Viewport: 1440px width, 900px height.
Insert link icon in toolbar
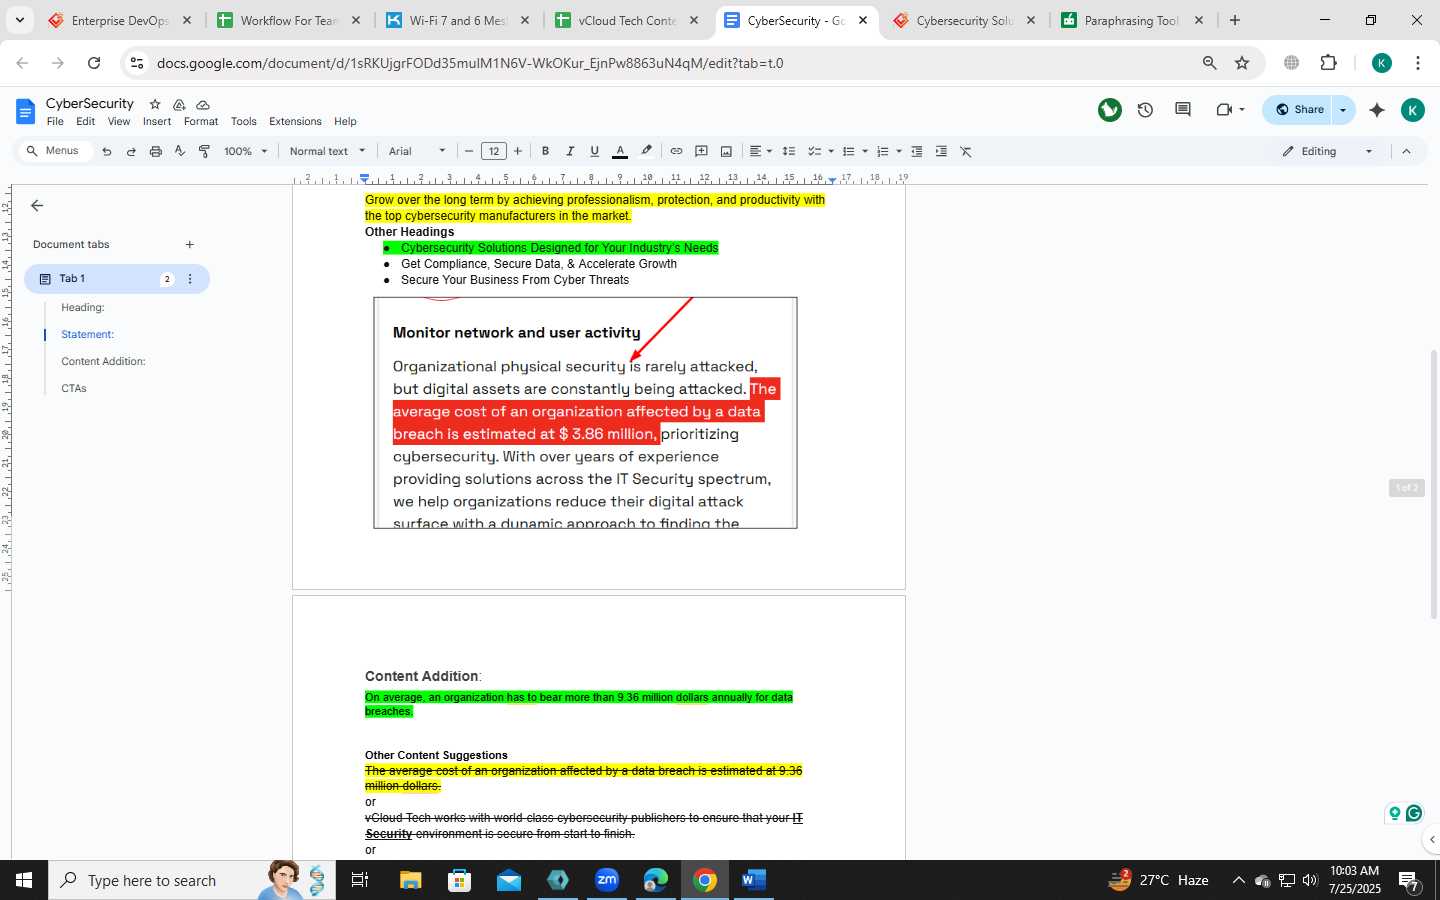pyautogui.click(x=676, y=151)
